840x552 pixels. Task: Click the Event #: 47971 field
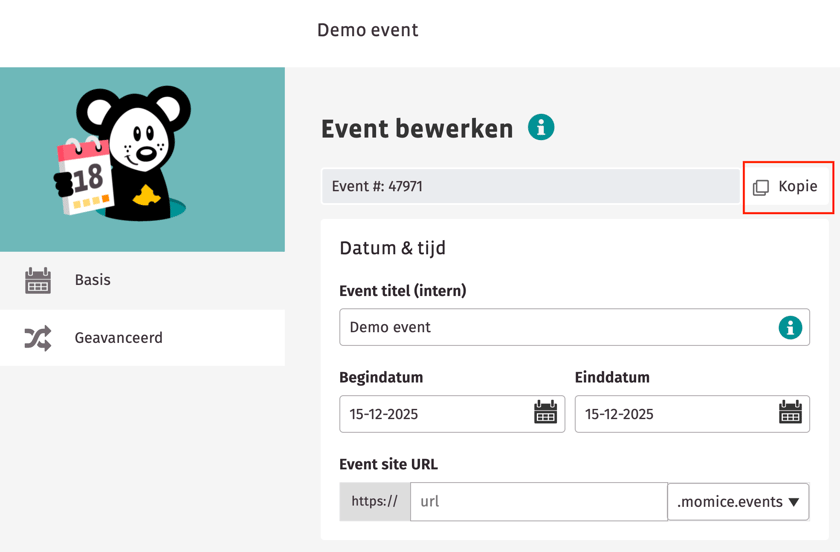pyautogui.click(x=530, y=186)
